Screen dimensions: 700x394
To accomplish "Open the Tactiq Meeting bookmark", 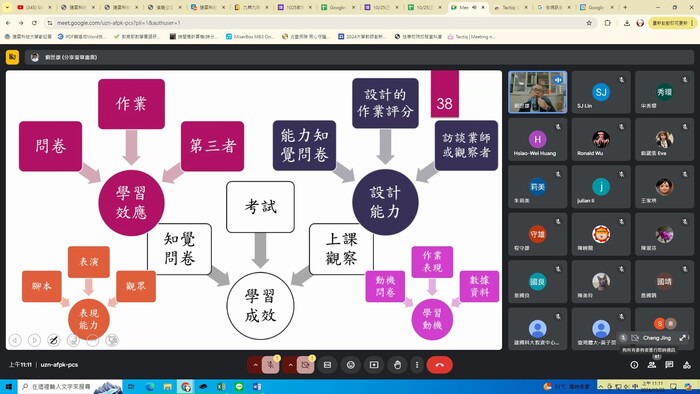I will [x=471, y=37].
